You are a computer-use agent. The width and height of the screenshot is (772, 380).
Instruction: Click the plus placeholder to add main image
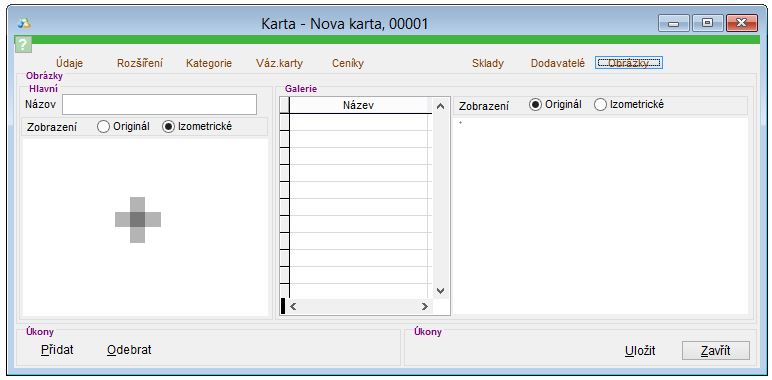pos(138,220)
